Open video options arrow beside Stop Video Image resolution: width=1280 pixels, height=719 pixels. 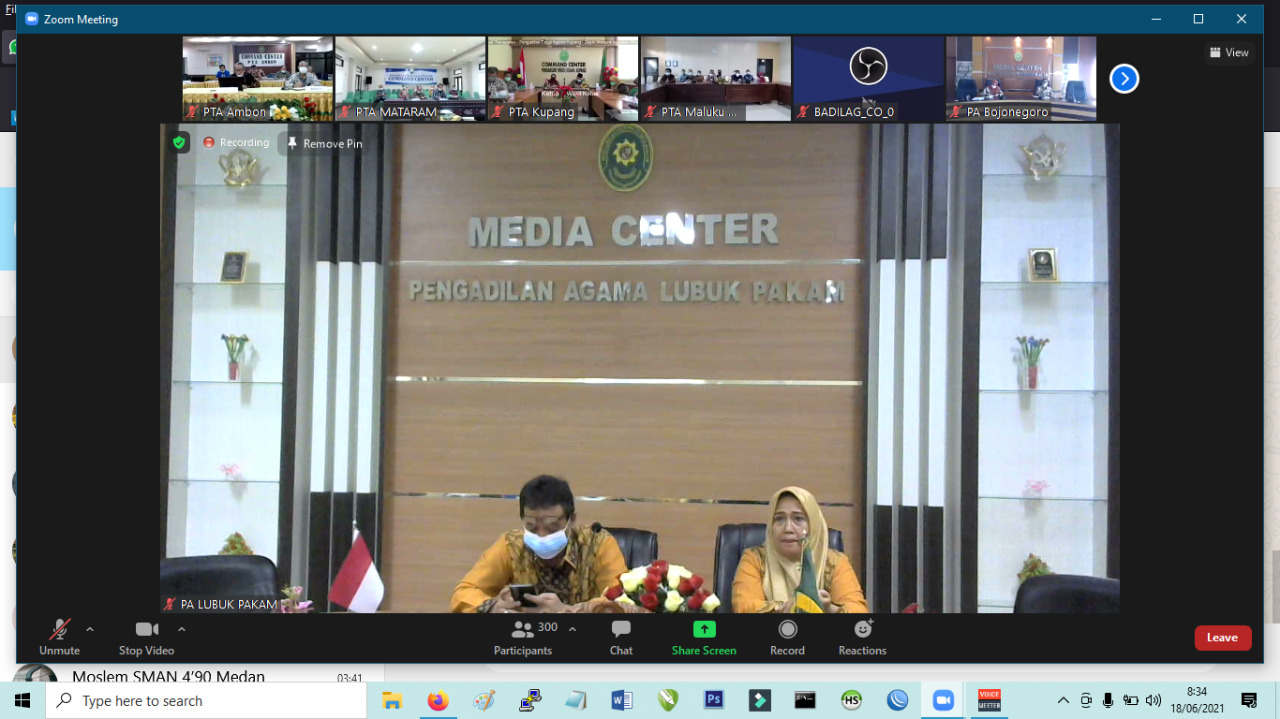click(x=181, y=629)
